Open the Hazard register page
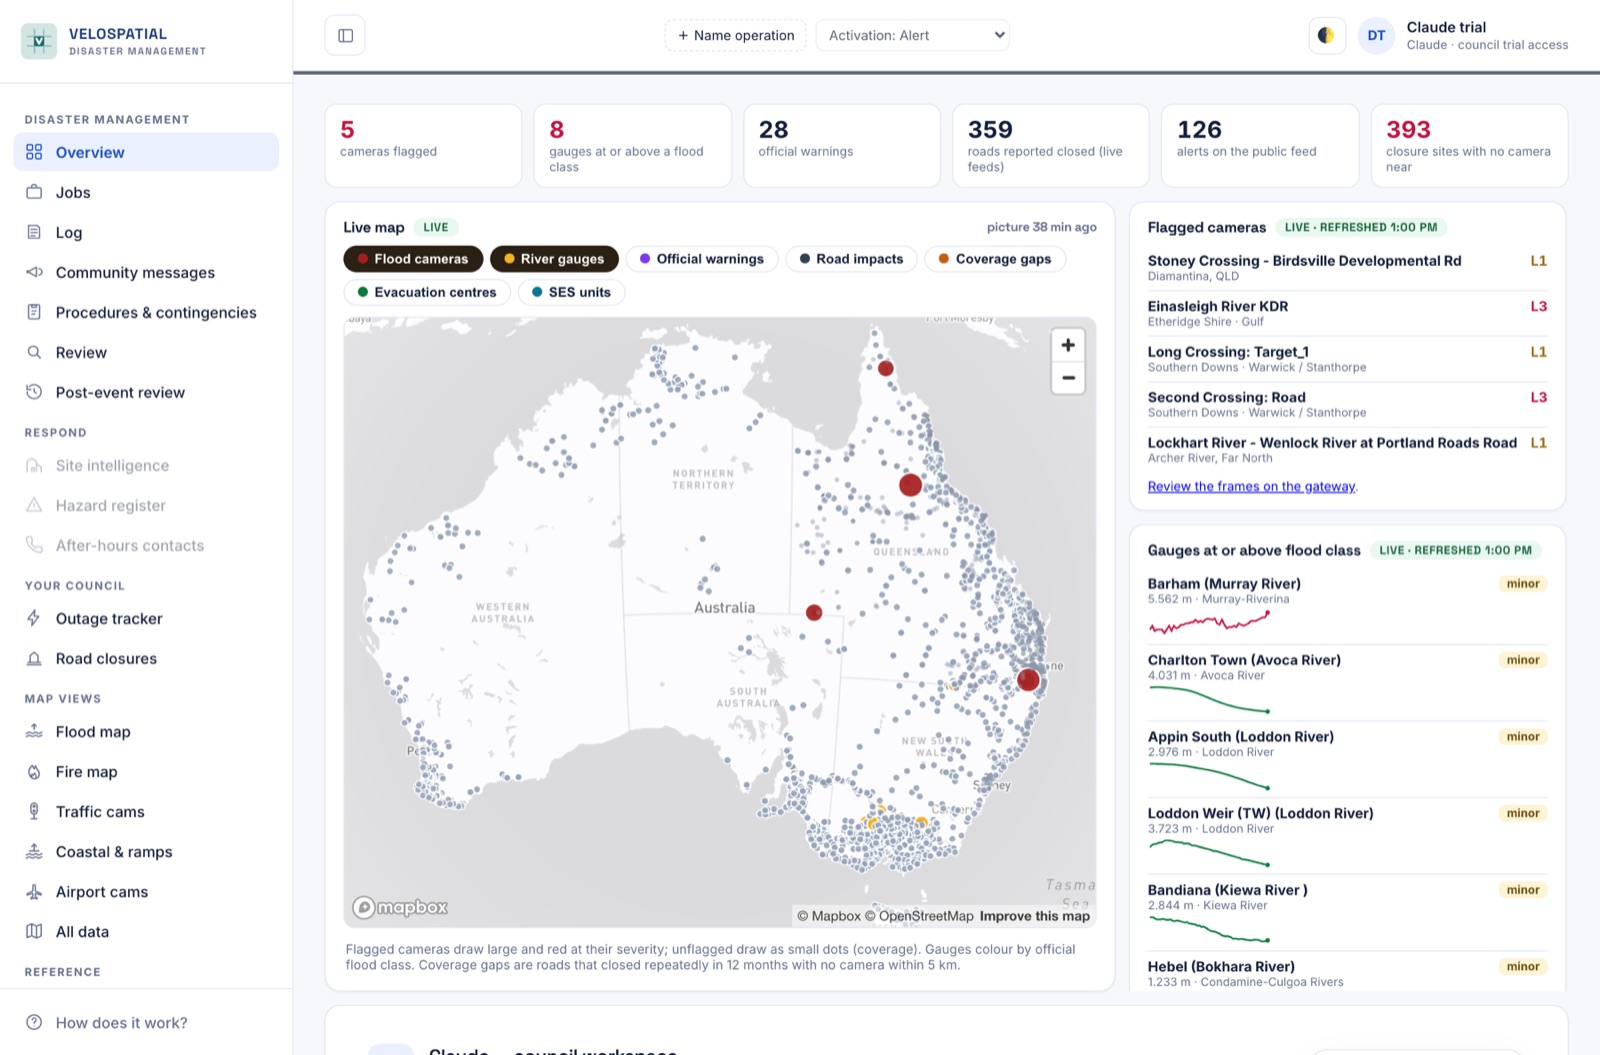This screenshot has width=1600, height=1055. (x=146, y=505)
